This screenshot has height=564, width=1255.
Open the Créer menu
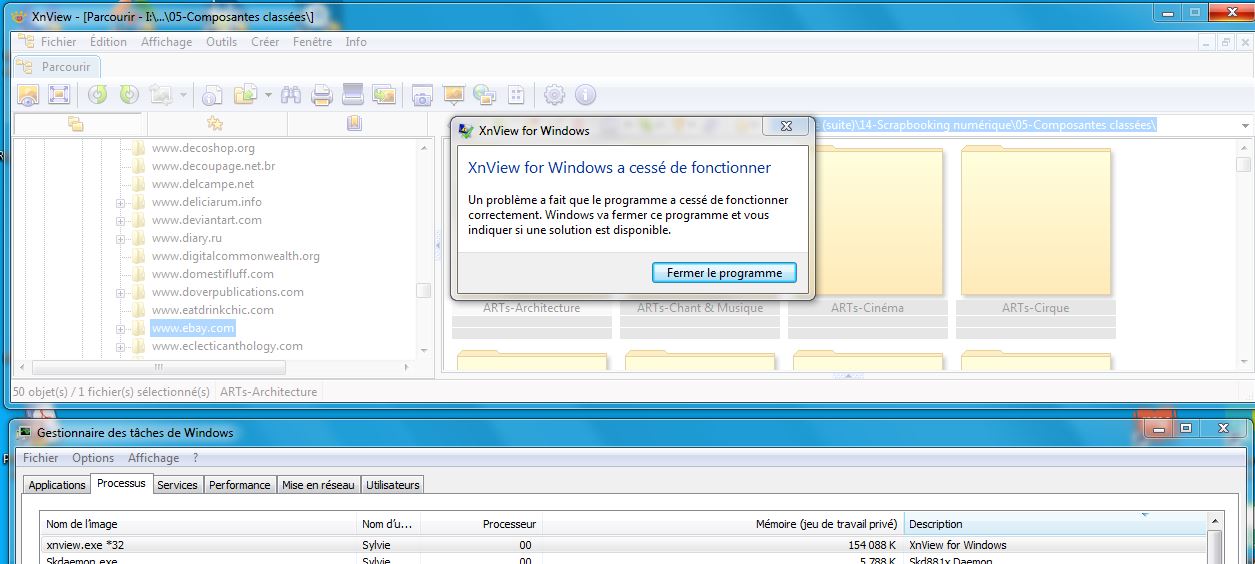click(x=265, y=42)
